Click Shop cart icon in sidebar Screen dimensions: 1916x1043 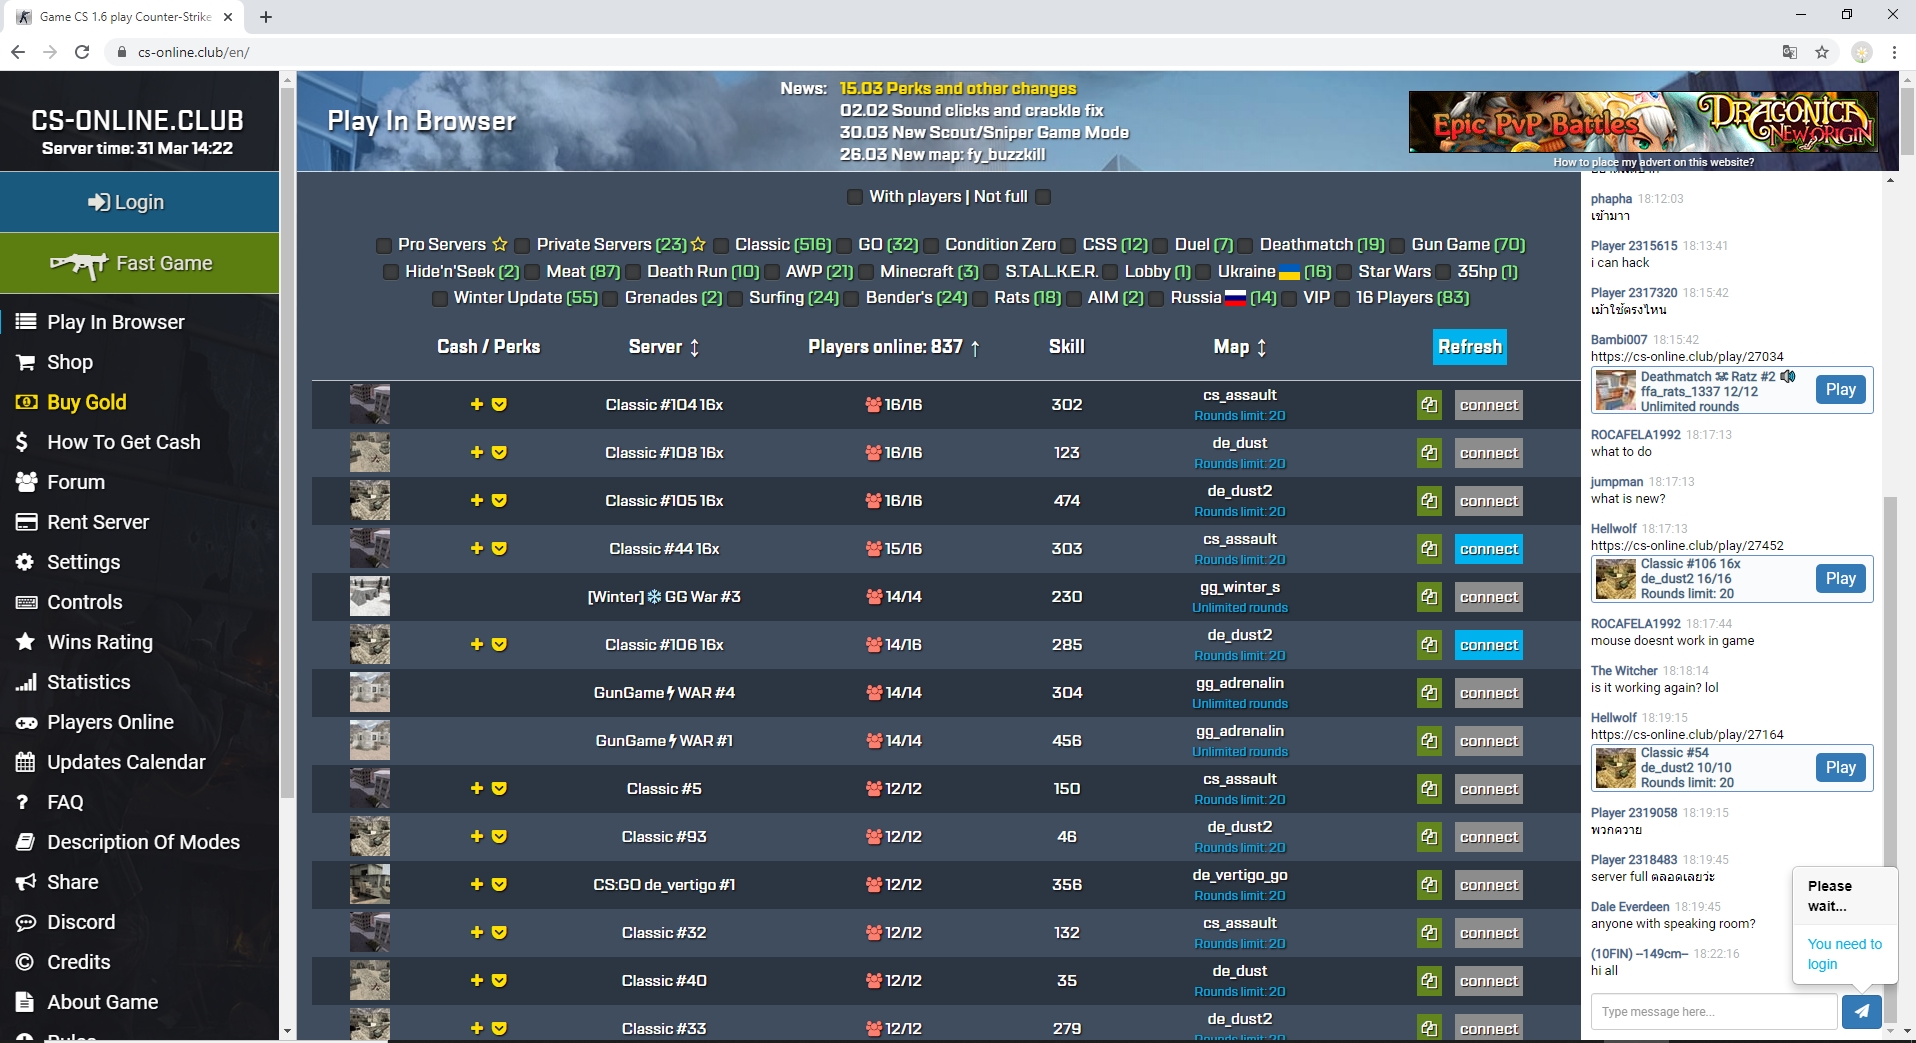26,362
